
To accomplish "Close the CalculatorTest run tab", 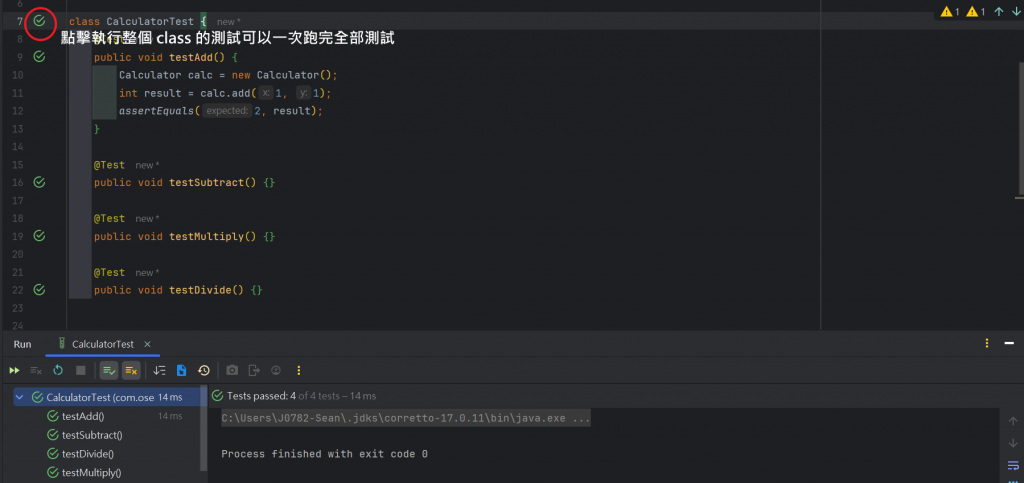I will pyautogui.click(x=146, y=344).
